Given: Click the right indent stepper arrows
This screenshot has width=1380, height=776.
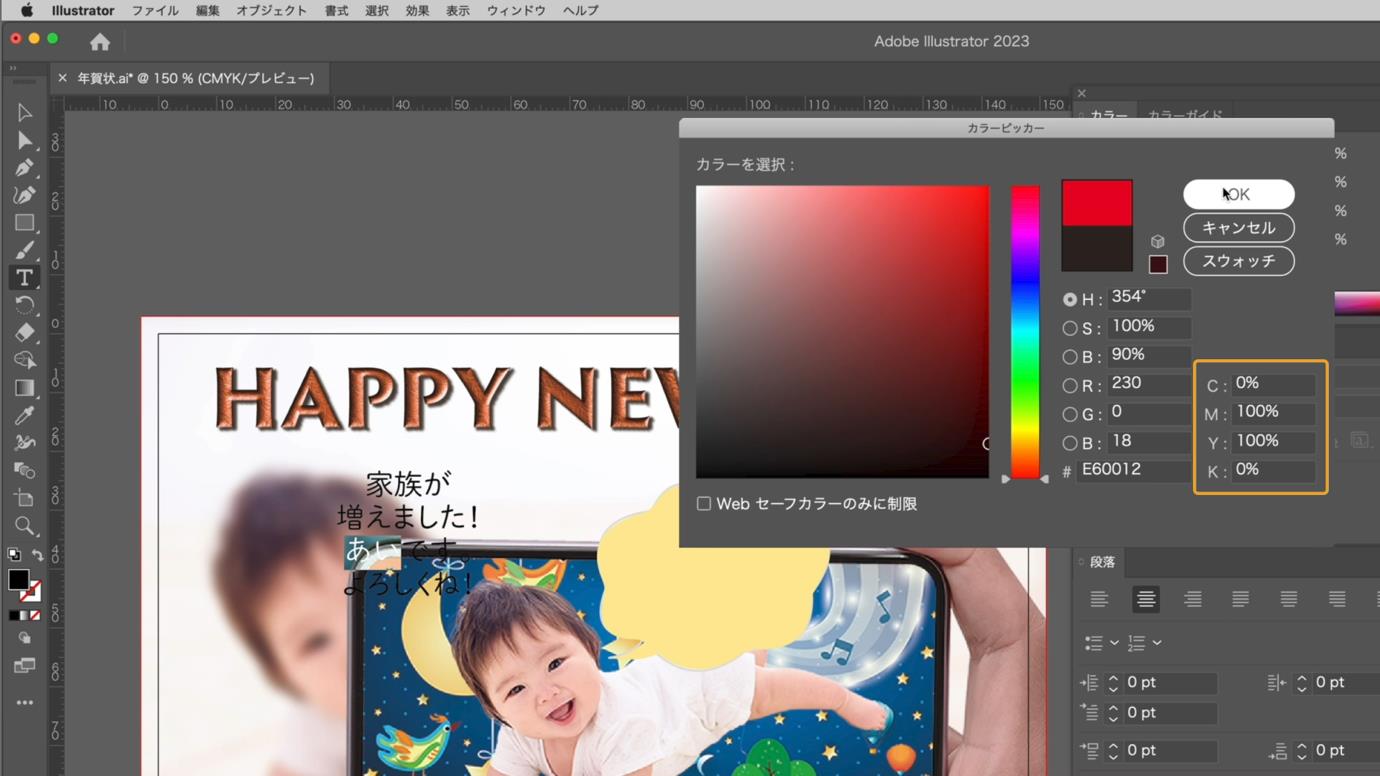Looking at the screenshot, I should pyautogui.click(x=1301, y=683).
